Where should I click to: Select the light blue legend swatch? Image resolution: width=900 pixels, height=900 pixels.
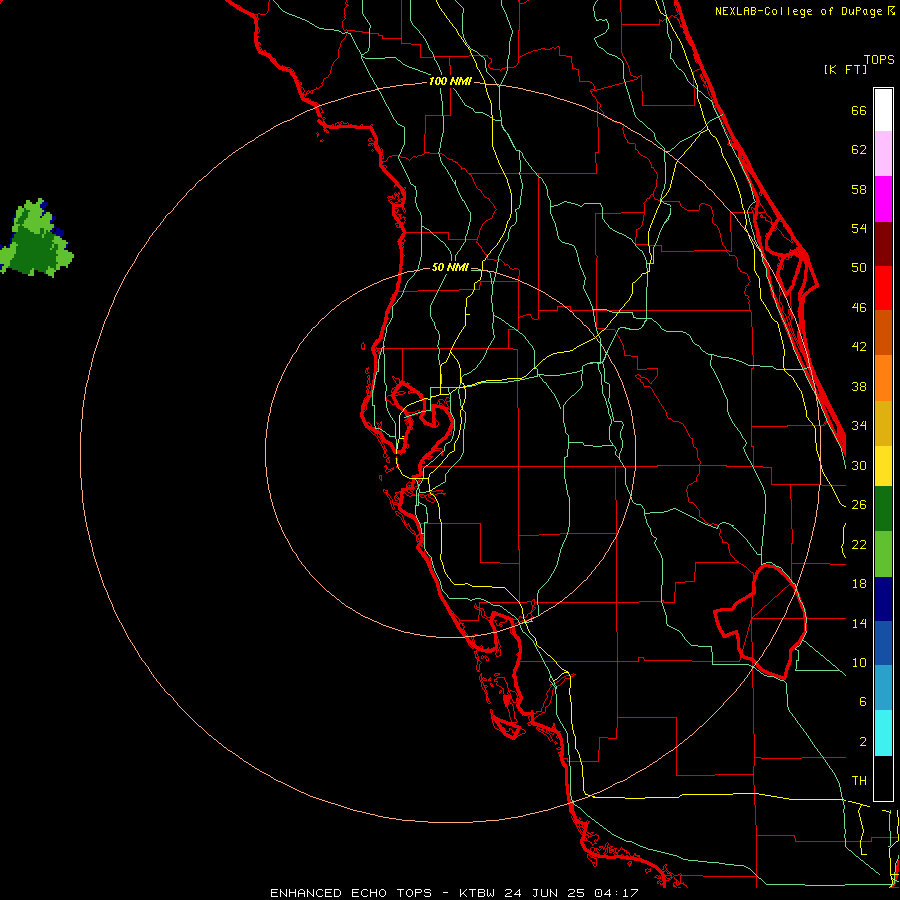coord(883,688)
